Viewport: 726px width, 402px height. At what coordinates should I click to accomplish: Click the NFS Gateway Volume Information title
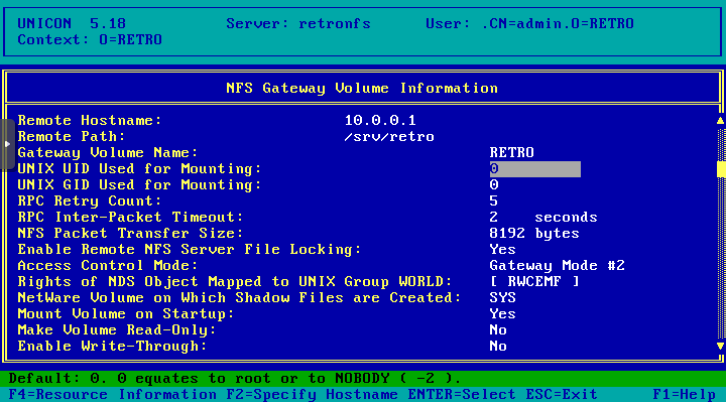362,88
